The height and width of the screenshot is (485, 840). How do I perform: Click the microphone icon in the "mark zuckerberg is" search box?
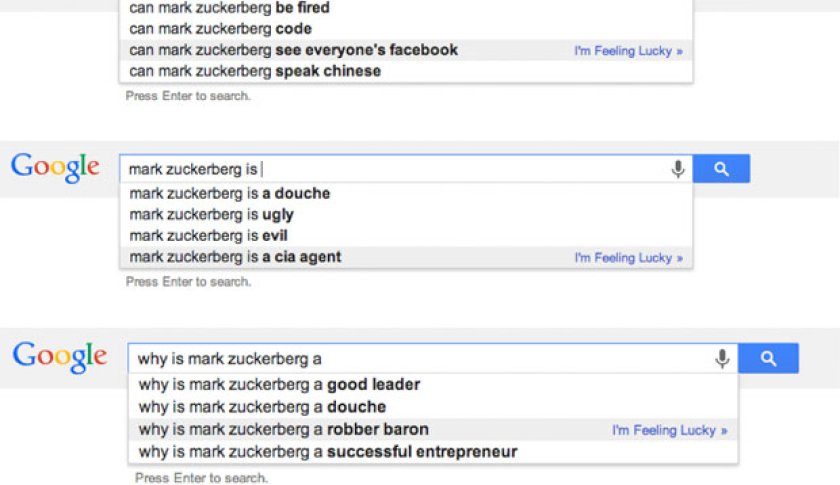pyautogui.click(x=678, y=170)
